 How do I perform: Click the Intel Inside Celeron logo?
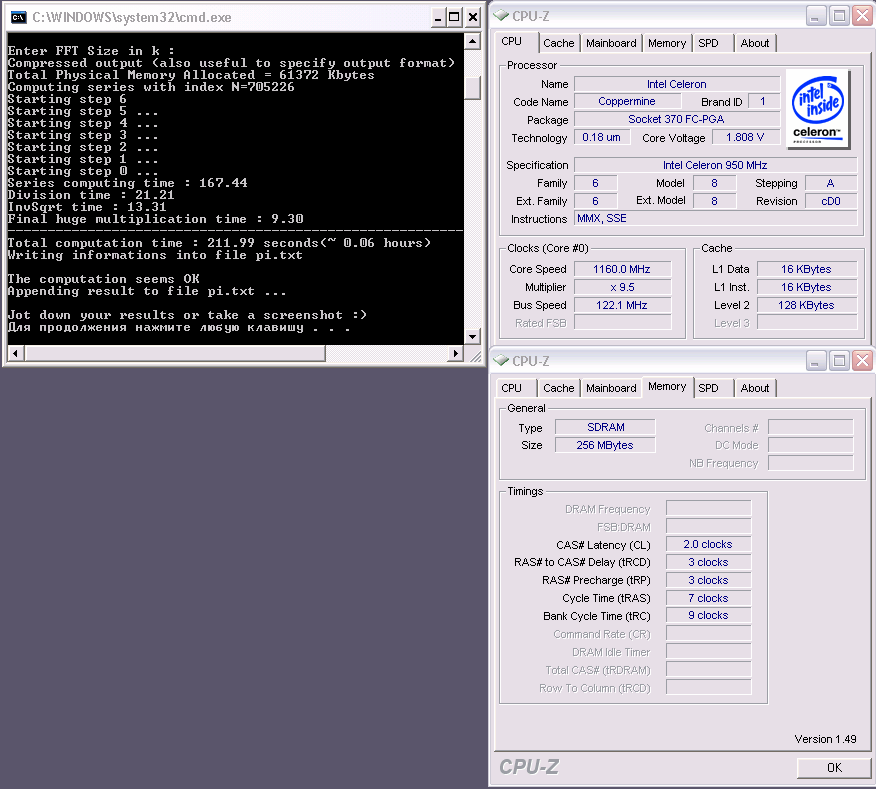point(818,109)
